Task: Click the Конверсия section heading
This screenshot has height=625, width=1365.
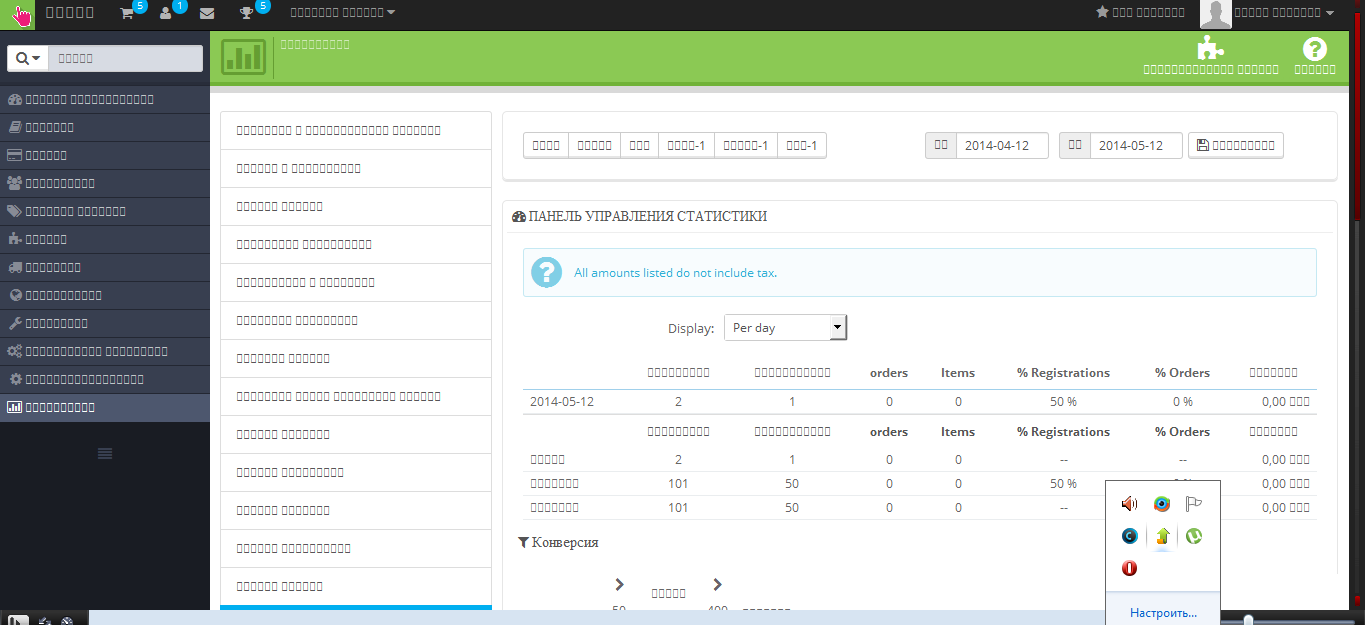Action: tap(565, 542)
